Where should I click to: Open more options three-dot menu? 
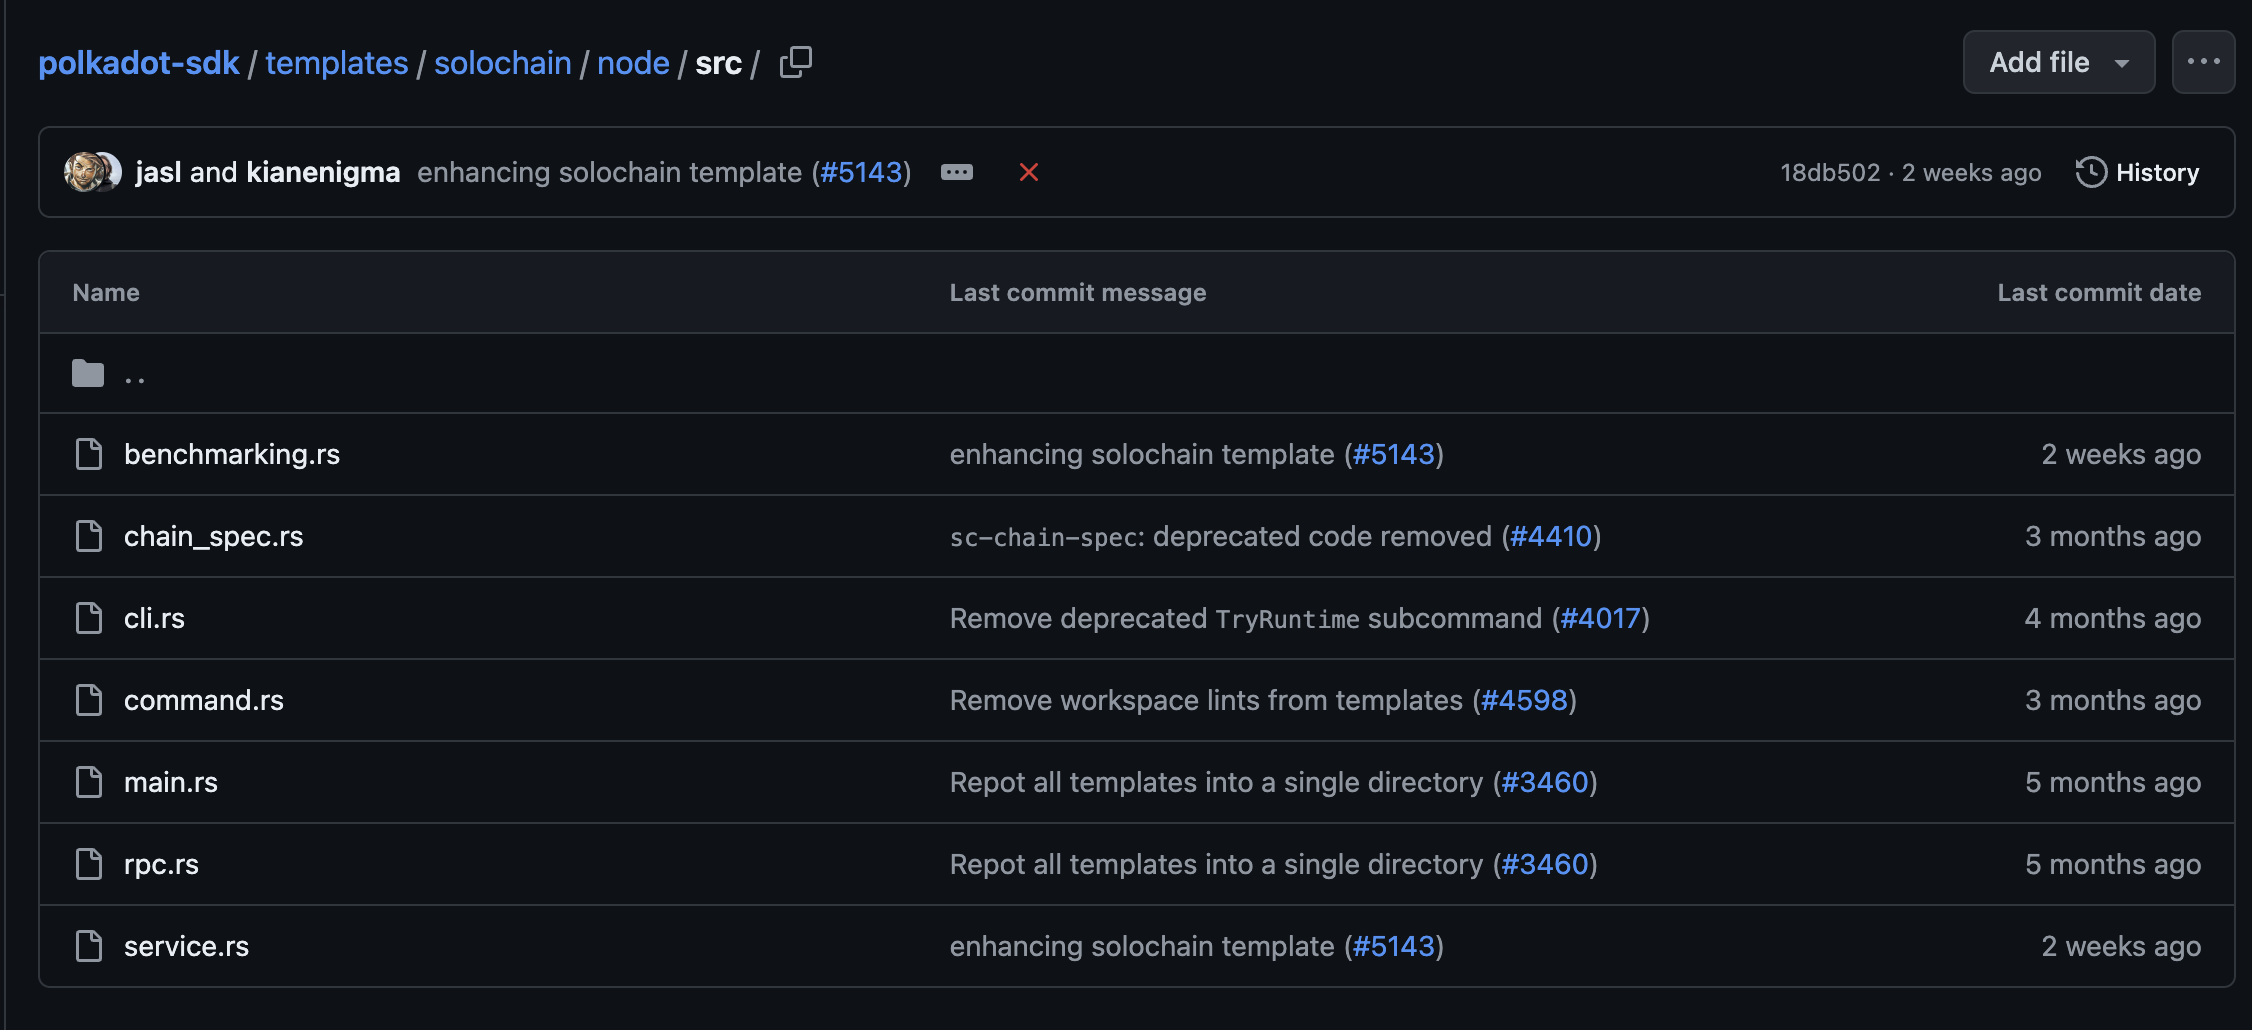point(2203,62)
